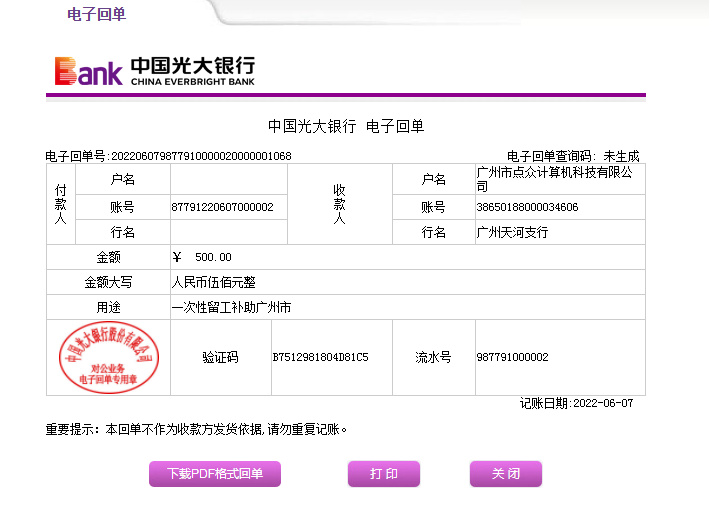Click the China Everbright Bank logo
709x513 pixels.
(155, 71)
